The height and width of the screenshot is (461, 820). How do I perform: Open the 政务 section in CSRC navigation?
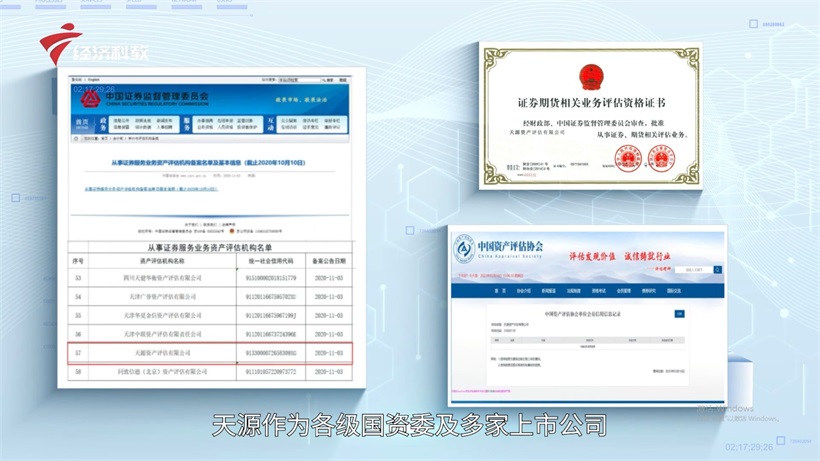point(103,124)
